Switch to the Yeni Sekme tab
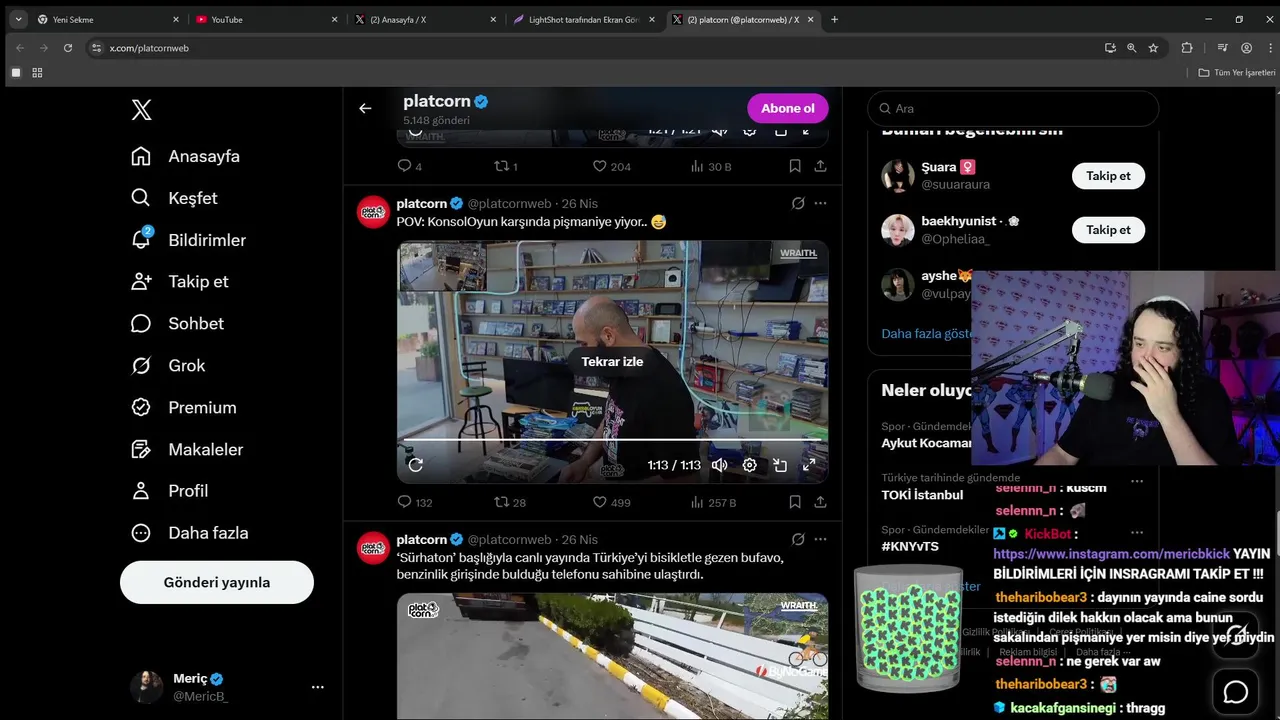The height and width of the screenshot is (720, 1280). [x=108, y=19]
